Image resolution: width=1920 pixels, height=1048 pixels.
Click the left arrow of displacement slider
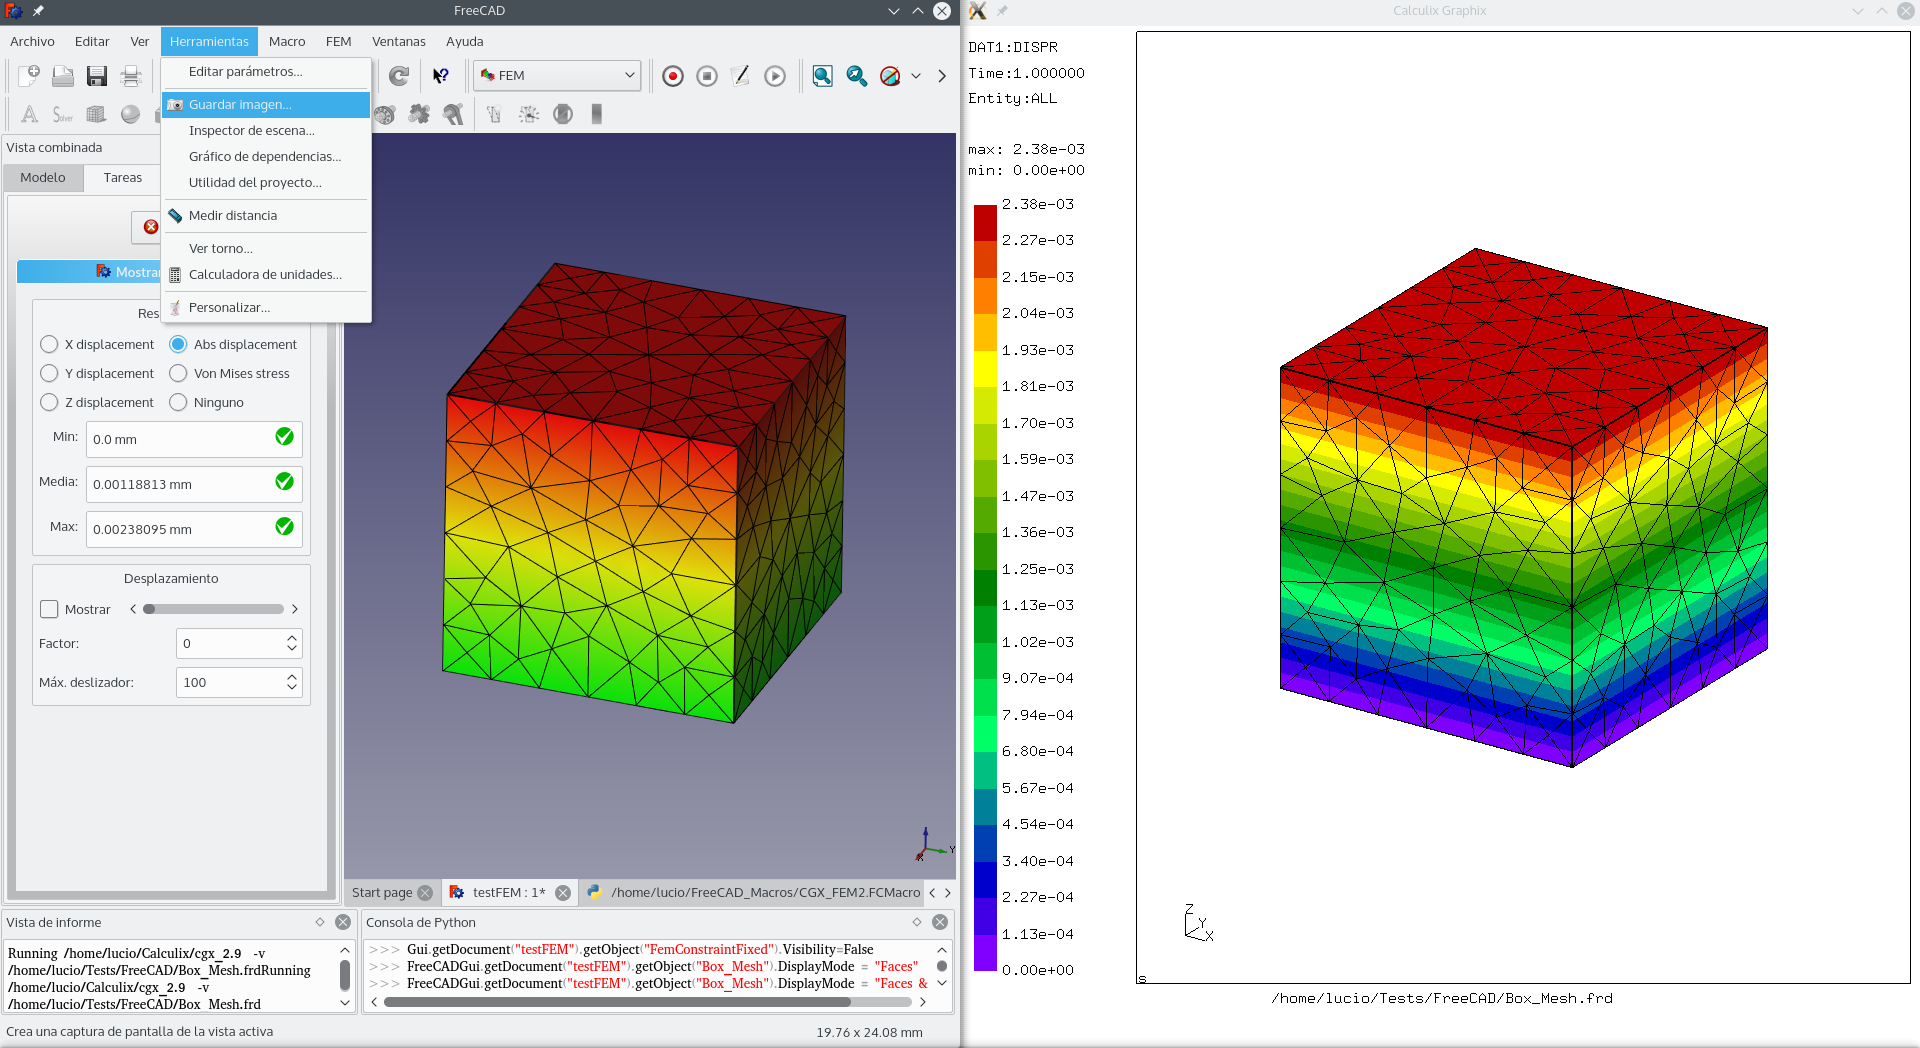click(133, 609)
